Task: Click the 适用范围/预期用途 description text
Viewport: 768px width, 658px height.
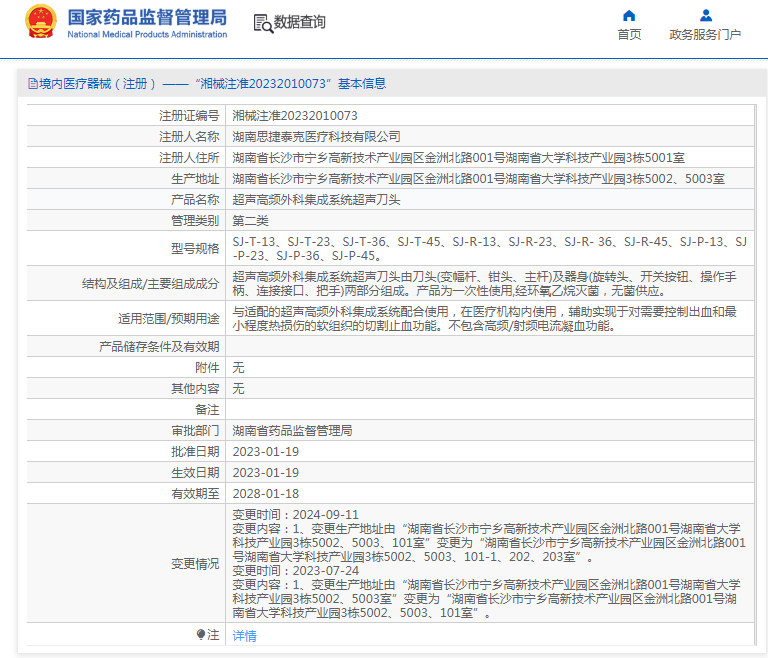Action: 484,318
